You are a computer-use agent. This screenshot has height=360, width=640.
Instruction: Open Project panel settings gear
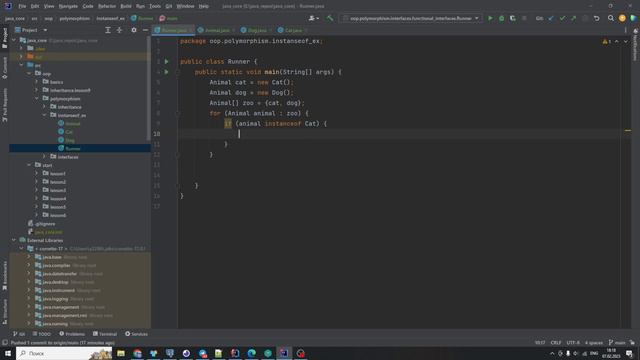134,30
